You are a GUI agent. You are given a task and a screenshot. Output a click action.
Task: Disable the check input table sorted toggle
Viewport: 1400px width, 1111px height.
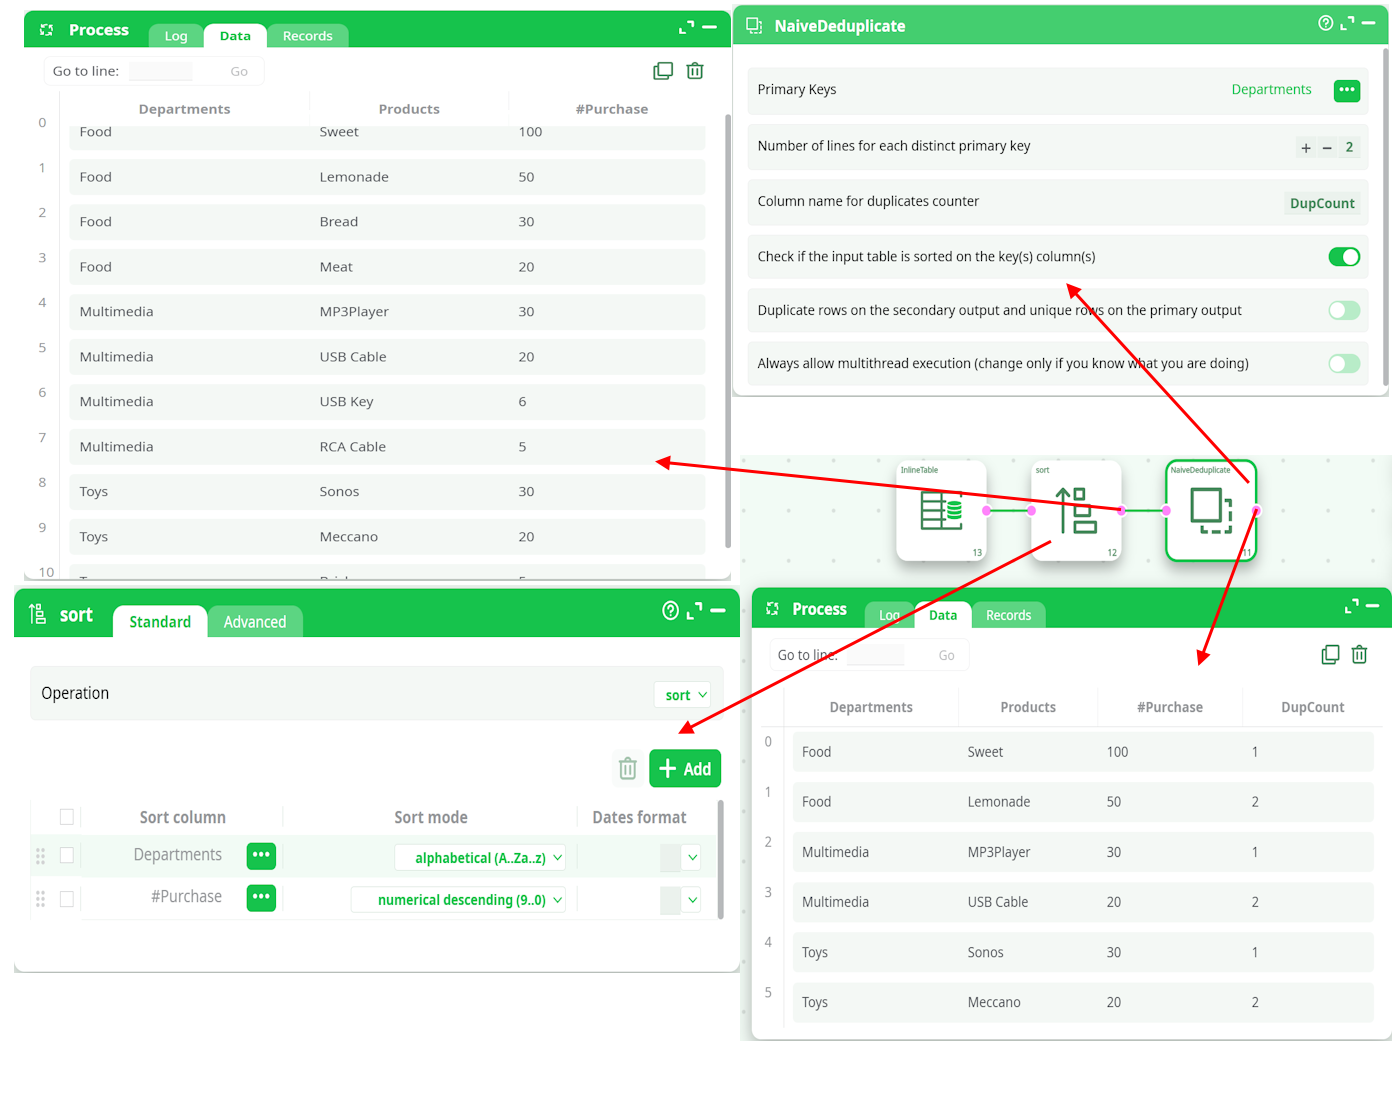1344,257
